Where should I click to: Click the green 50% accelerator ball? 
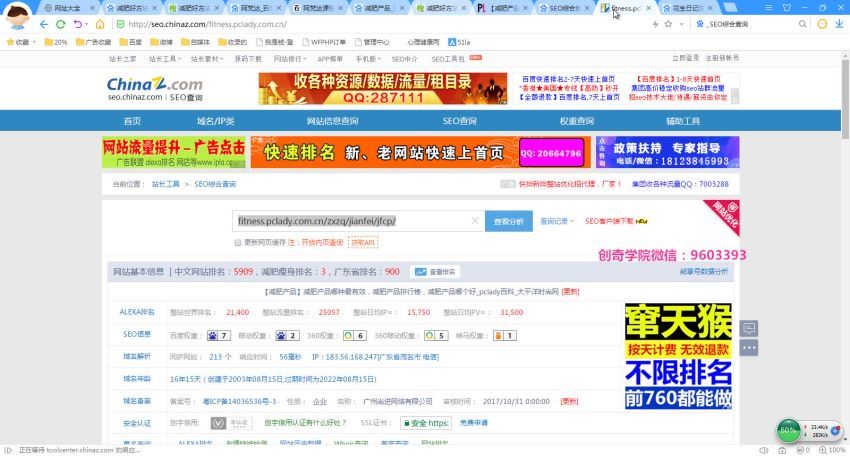(x=789, y=431)
